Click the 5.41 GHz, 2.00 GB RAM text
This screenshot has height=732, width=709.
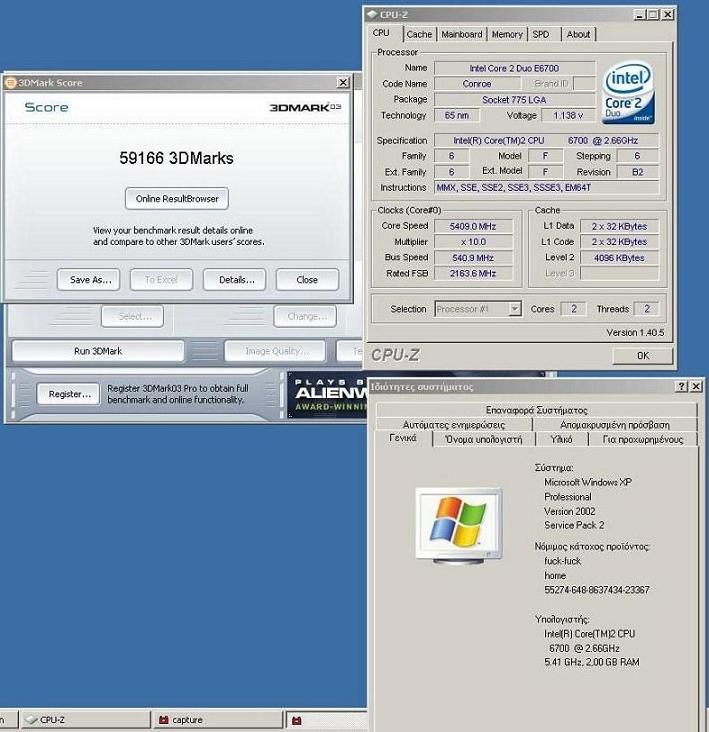coord(592,662)
